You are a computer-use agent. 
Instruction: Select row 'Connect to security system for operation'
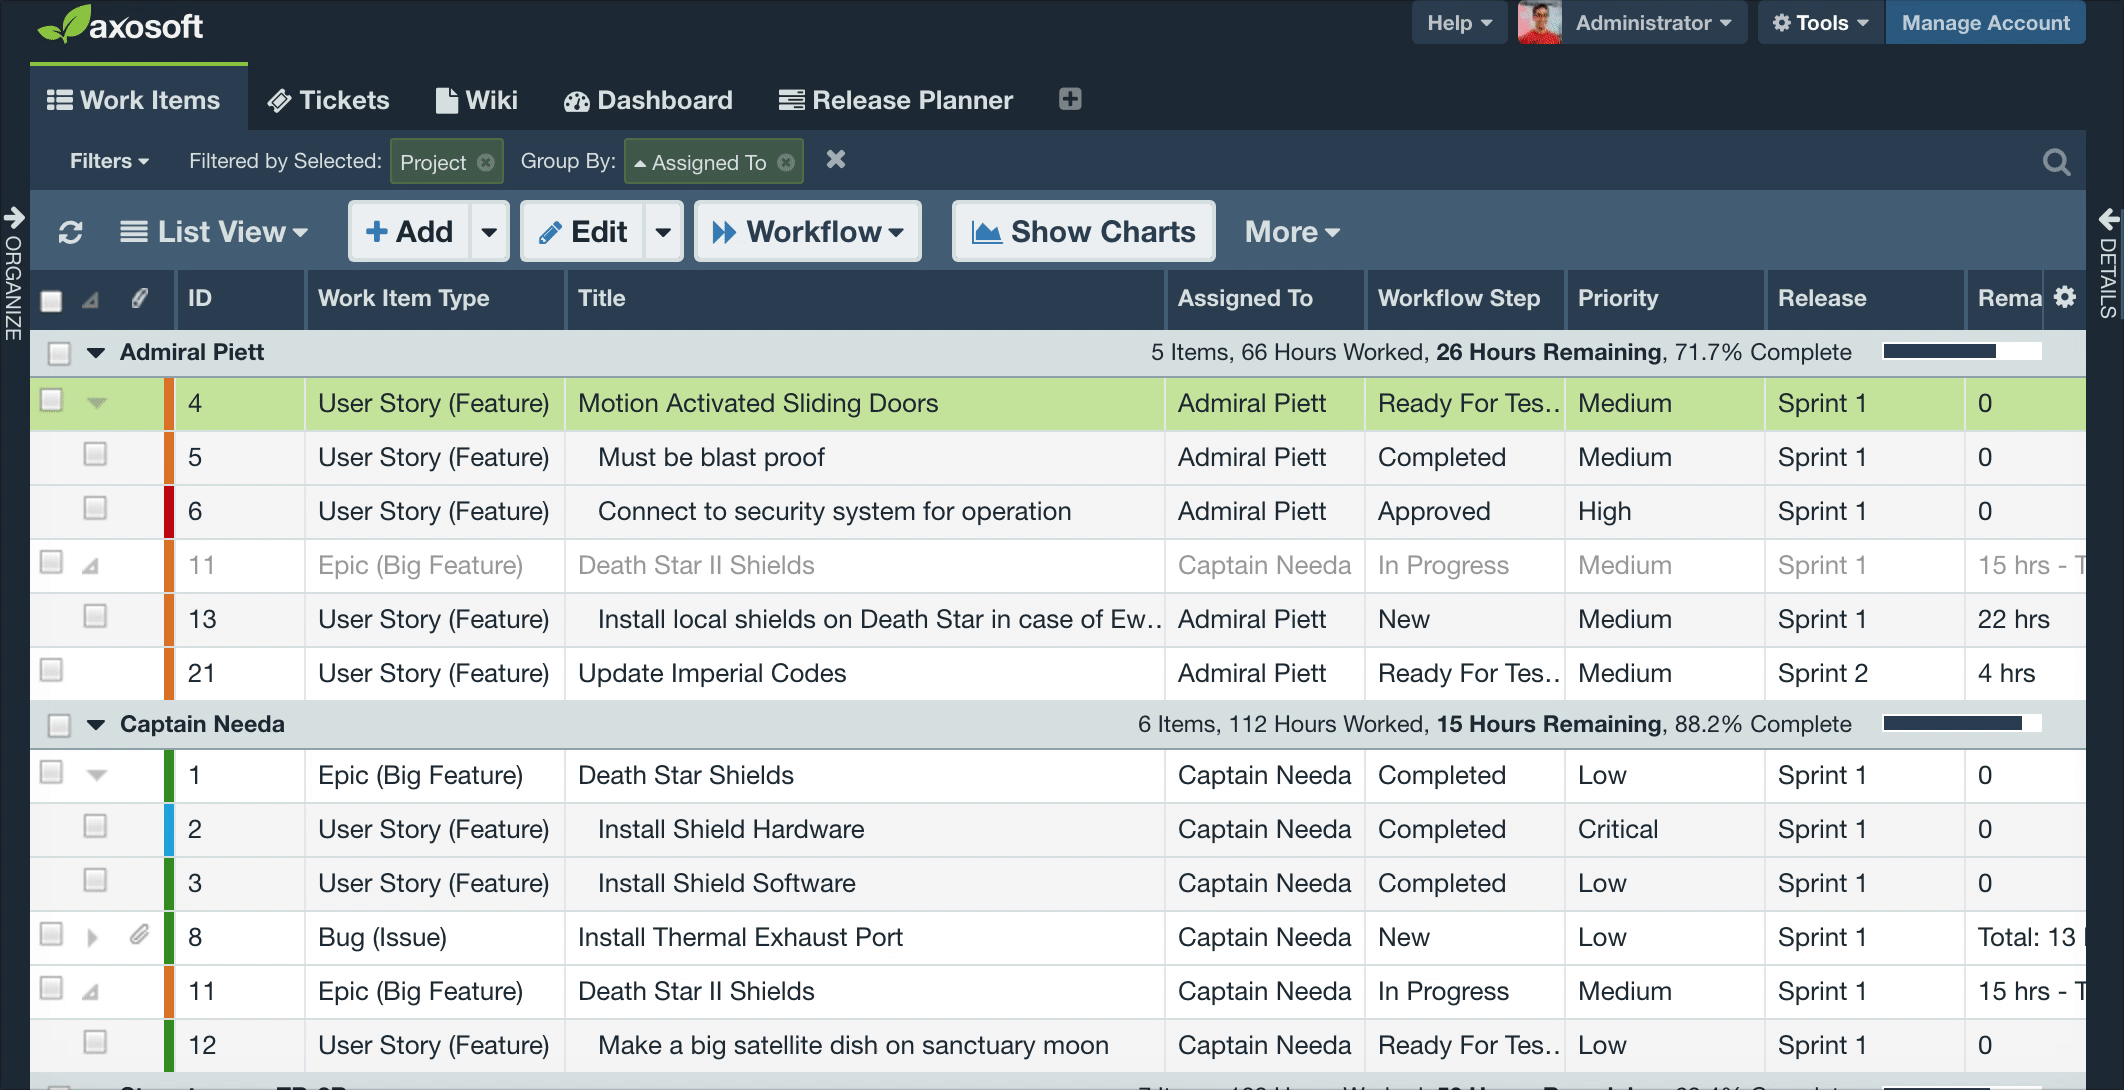pos(1058,511)
